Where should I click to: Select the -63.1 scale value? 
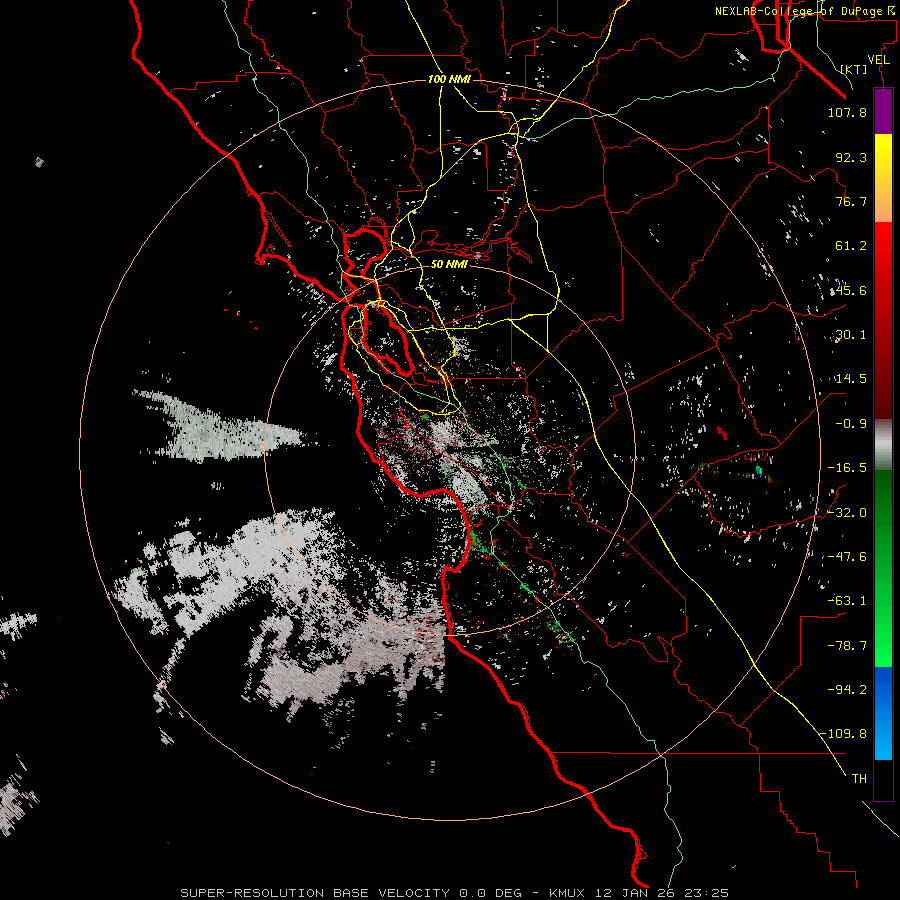(x=847, y=601)
